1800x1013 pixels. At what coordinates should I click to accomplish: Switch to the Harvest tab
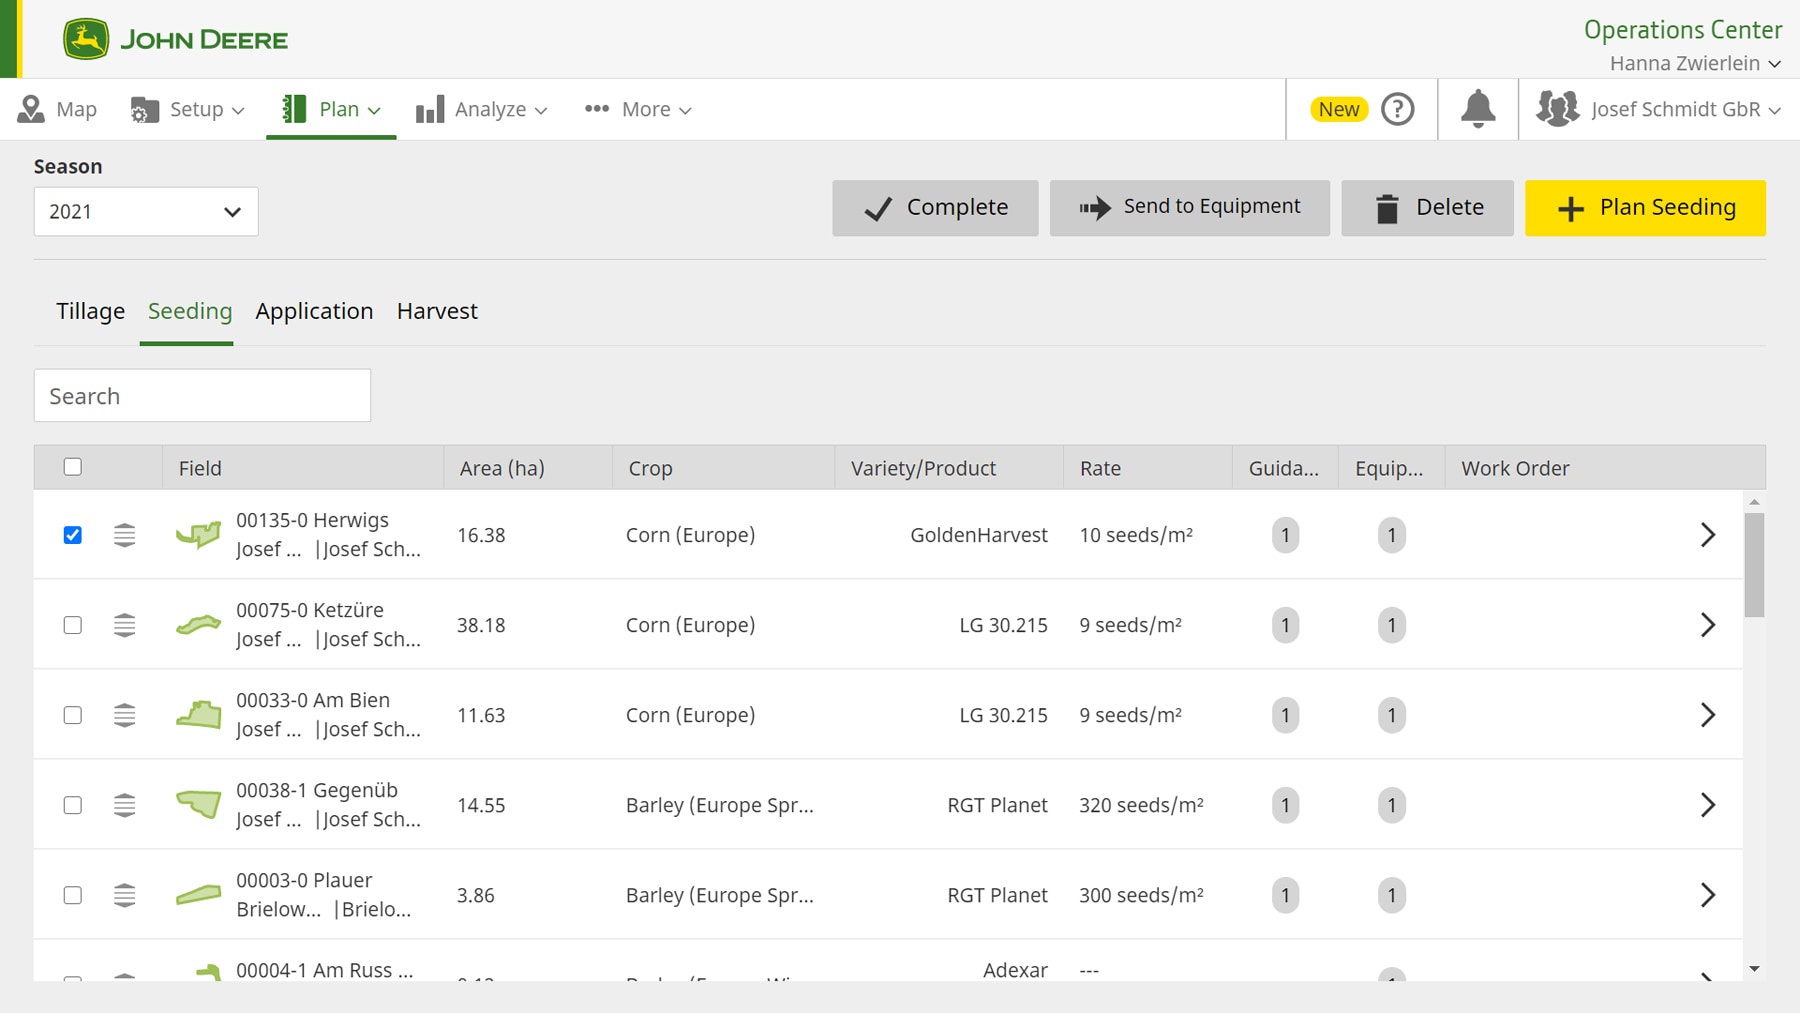point(436,311)
